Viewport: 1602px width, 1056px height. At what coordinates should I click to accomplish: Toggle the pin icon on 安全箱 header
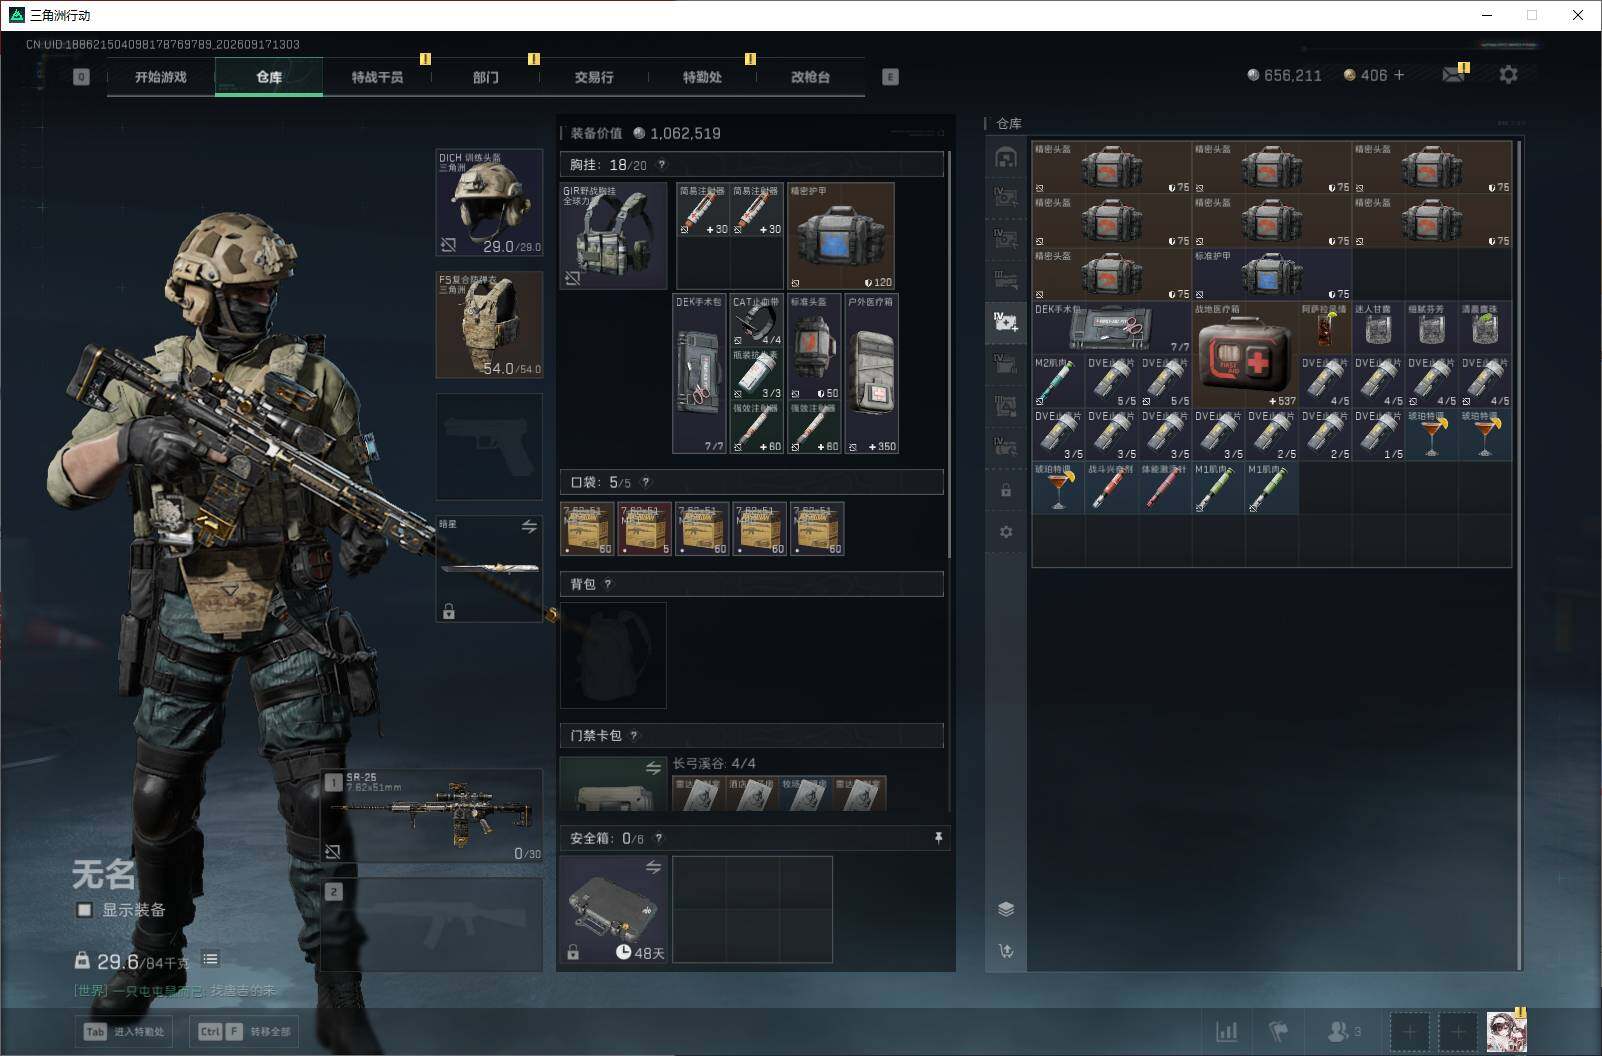(x=938, y=838)
